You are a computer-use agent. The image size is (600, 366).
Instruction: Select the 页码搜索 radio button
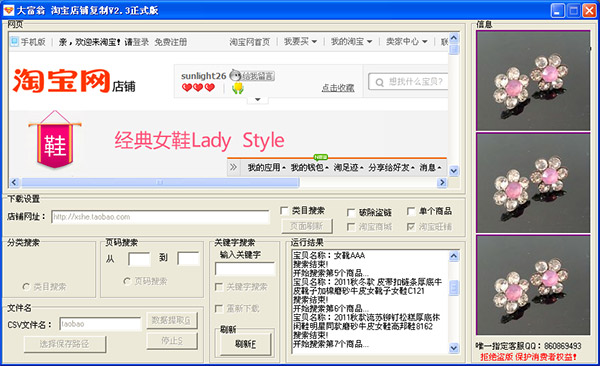coord(127,281)
